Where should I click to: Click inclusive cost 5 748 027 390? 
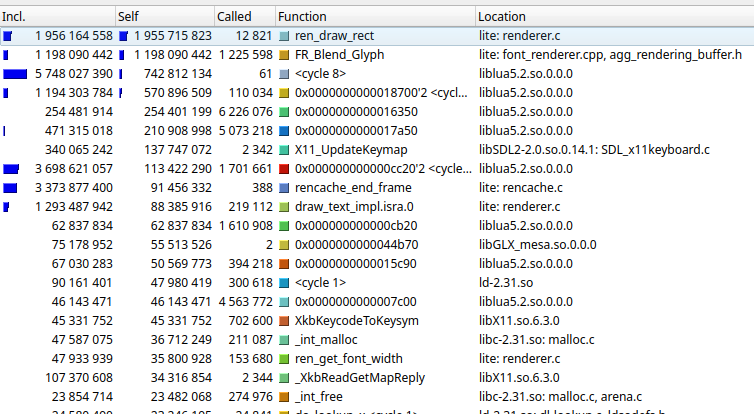tap(74, 74)
